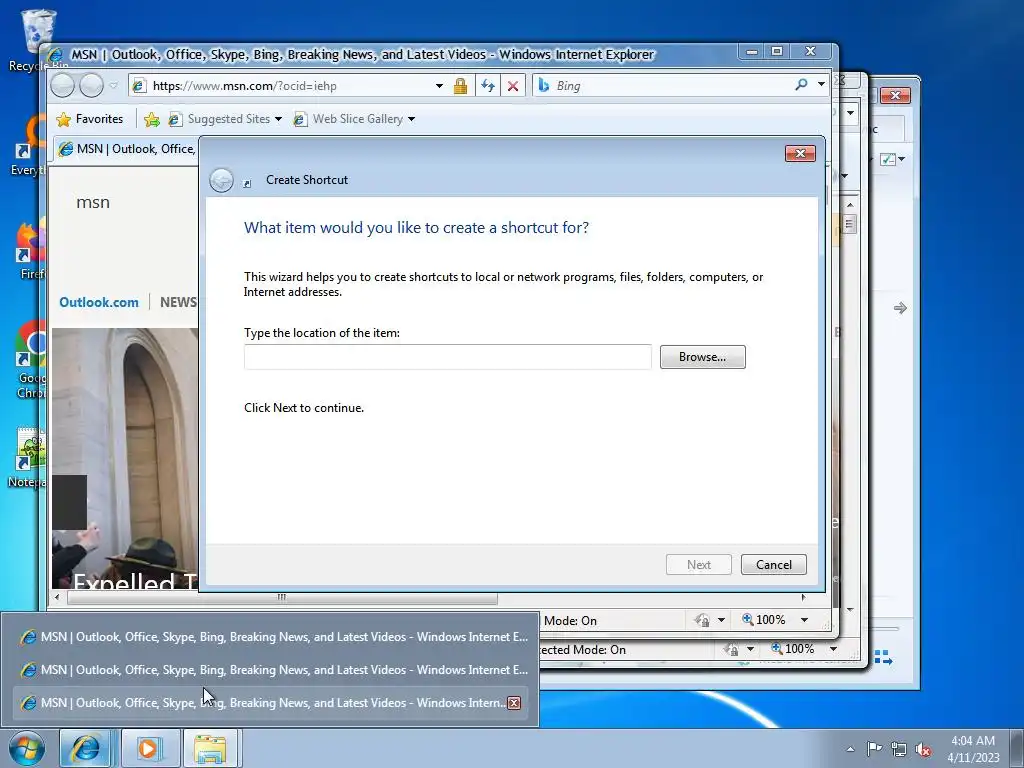Click the red Stop loading icon

click(x=513, y=86)
